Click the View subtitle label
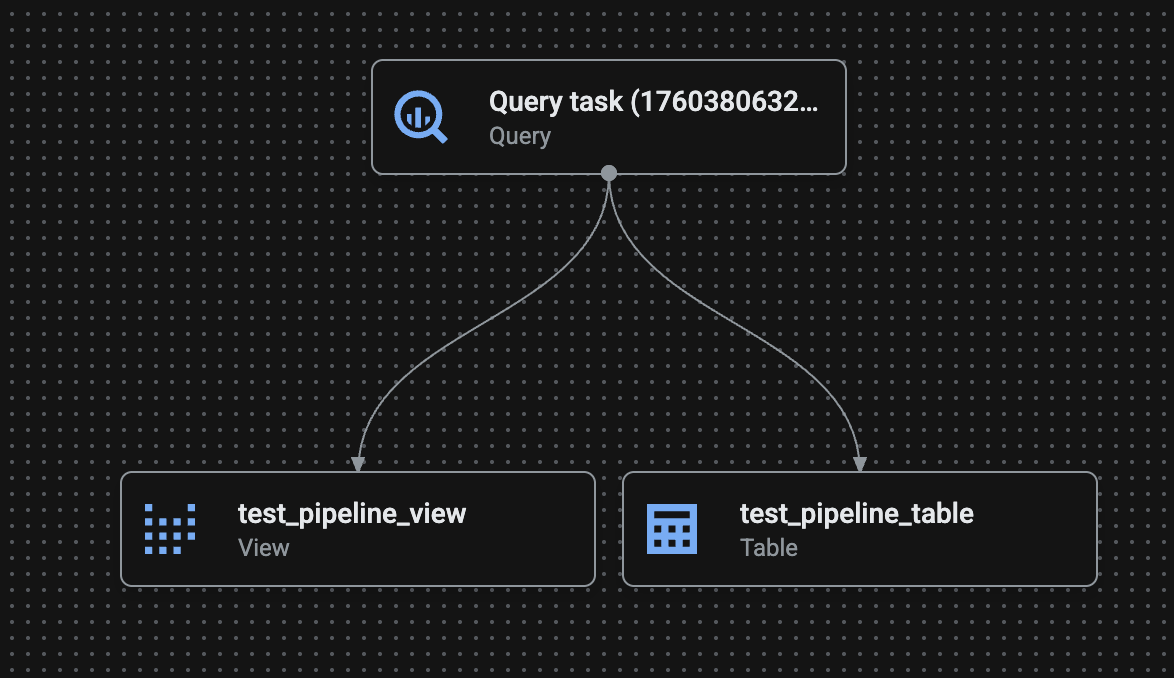This screenshot has height=678, width=1174. (x=264, y=548)
